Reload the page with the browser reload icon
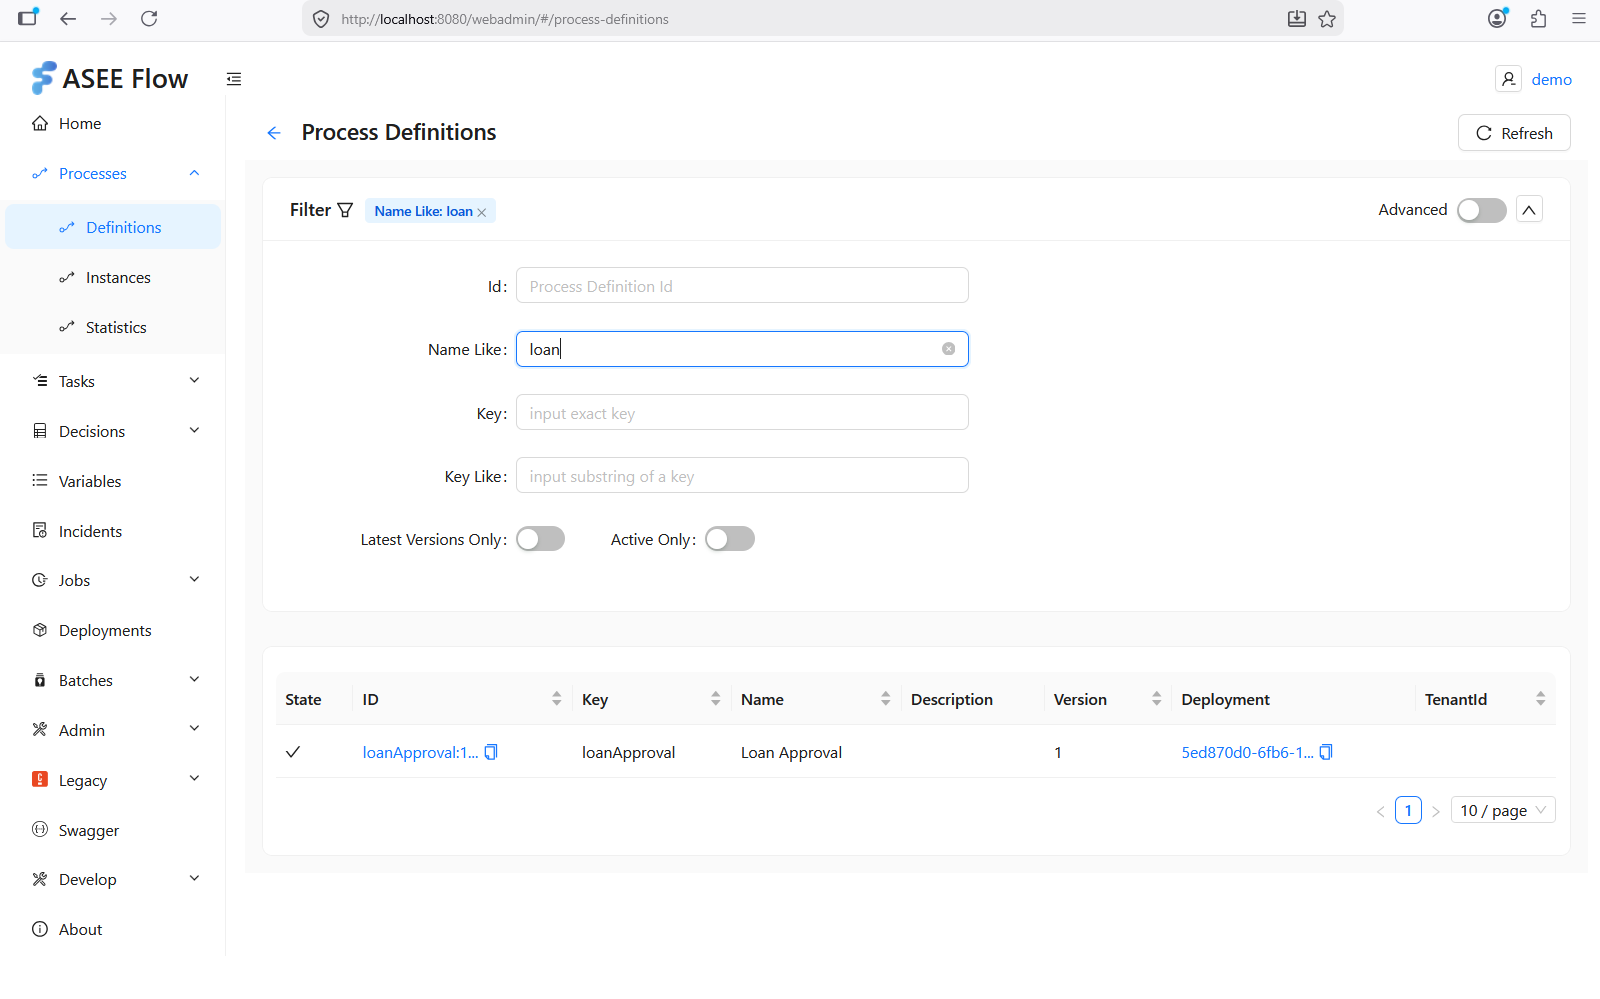The image size is (1600, 999). pos(149,18)
